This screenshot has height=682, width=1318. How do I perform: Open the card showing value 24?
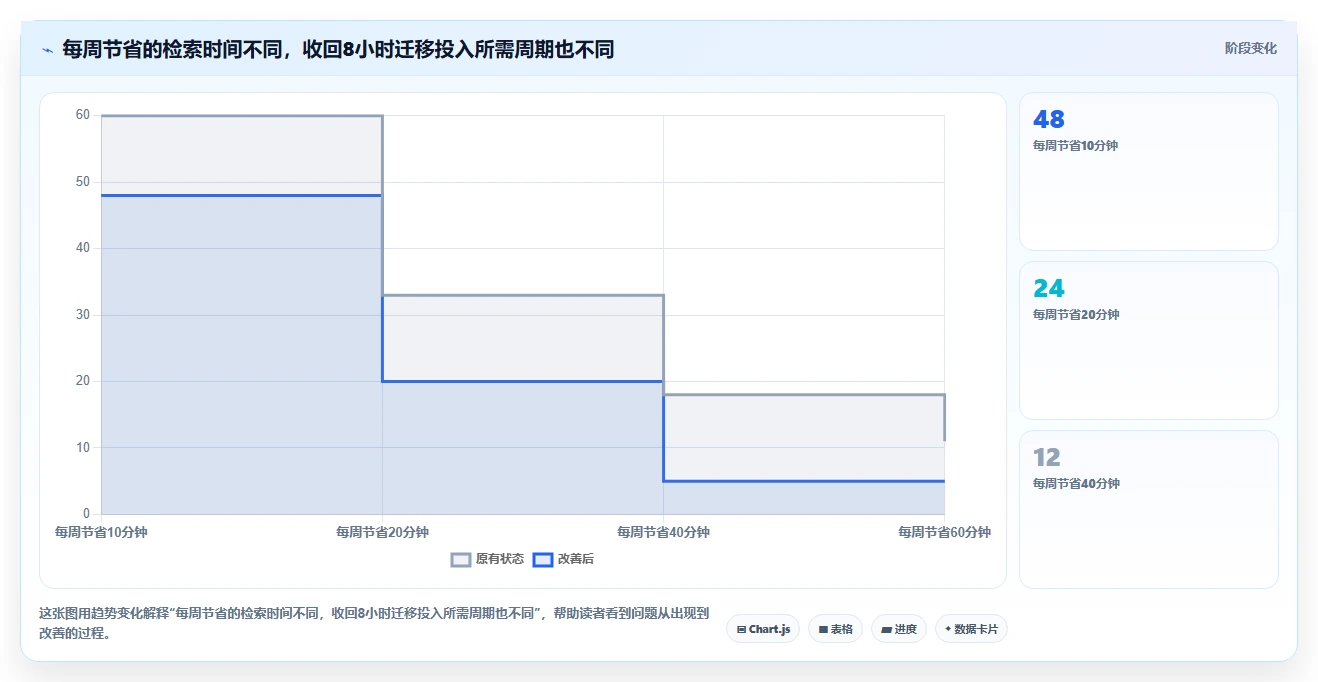[1148, 340]
